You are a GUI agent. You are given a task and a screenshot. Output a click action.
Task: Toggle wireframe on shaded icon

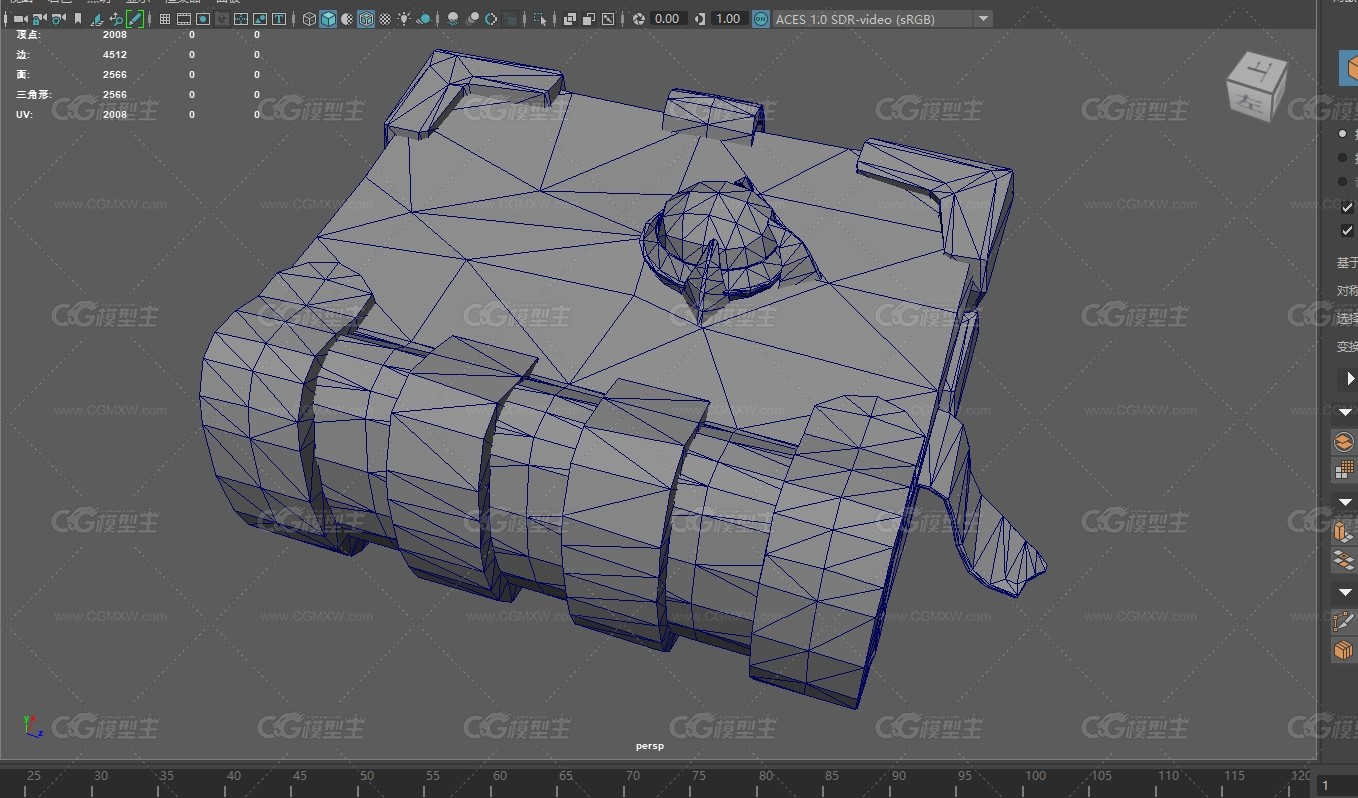coord(366,19)
